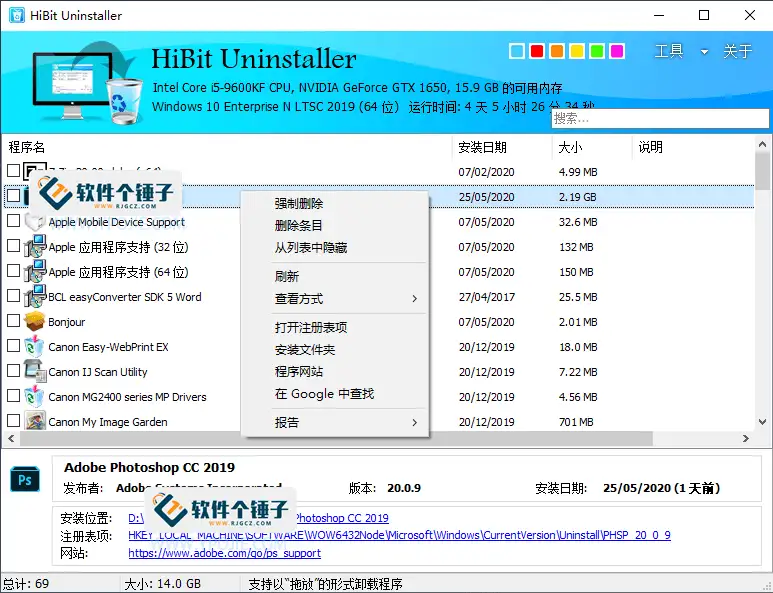Click the vertical scrollbar down arrow

[x=762, y=422]
